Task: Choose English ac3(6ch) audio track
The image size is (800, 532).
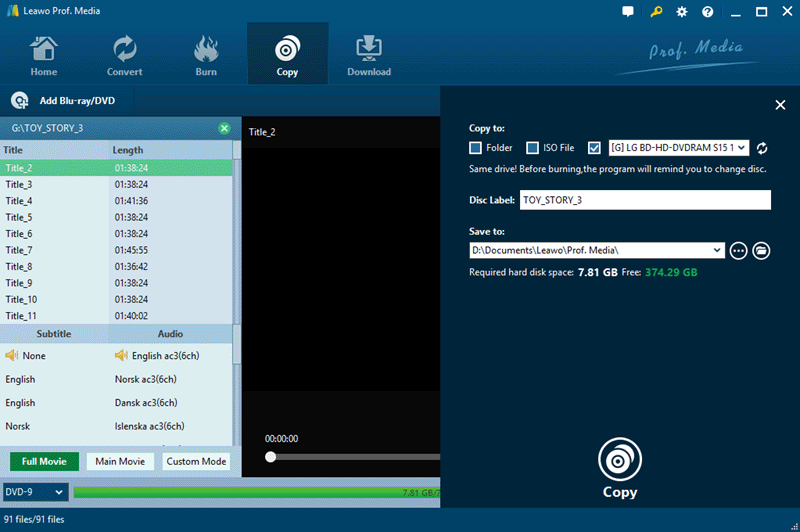Action: click(x=165, y=356)
